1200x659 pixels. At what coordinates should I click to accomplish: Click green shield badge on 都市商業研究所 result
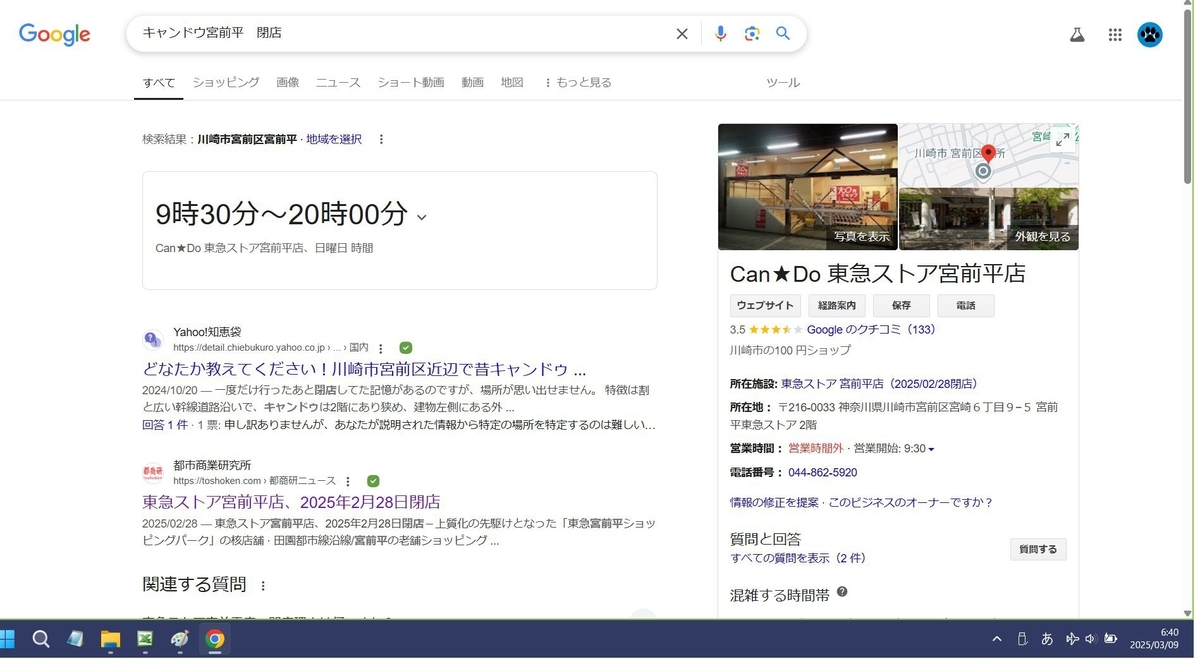[x=373, y=481]
